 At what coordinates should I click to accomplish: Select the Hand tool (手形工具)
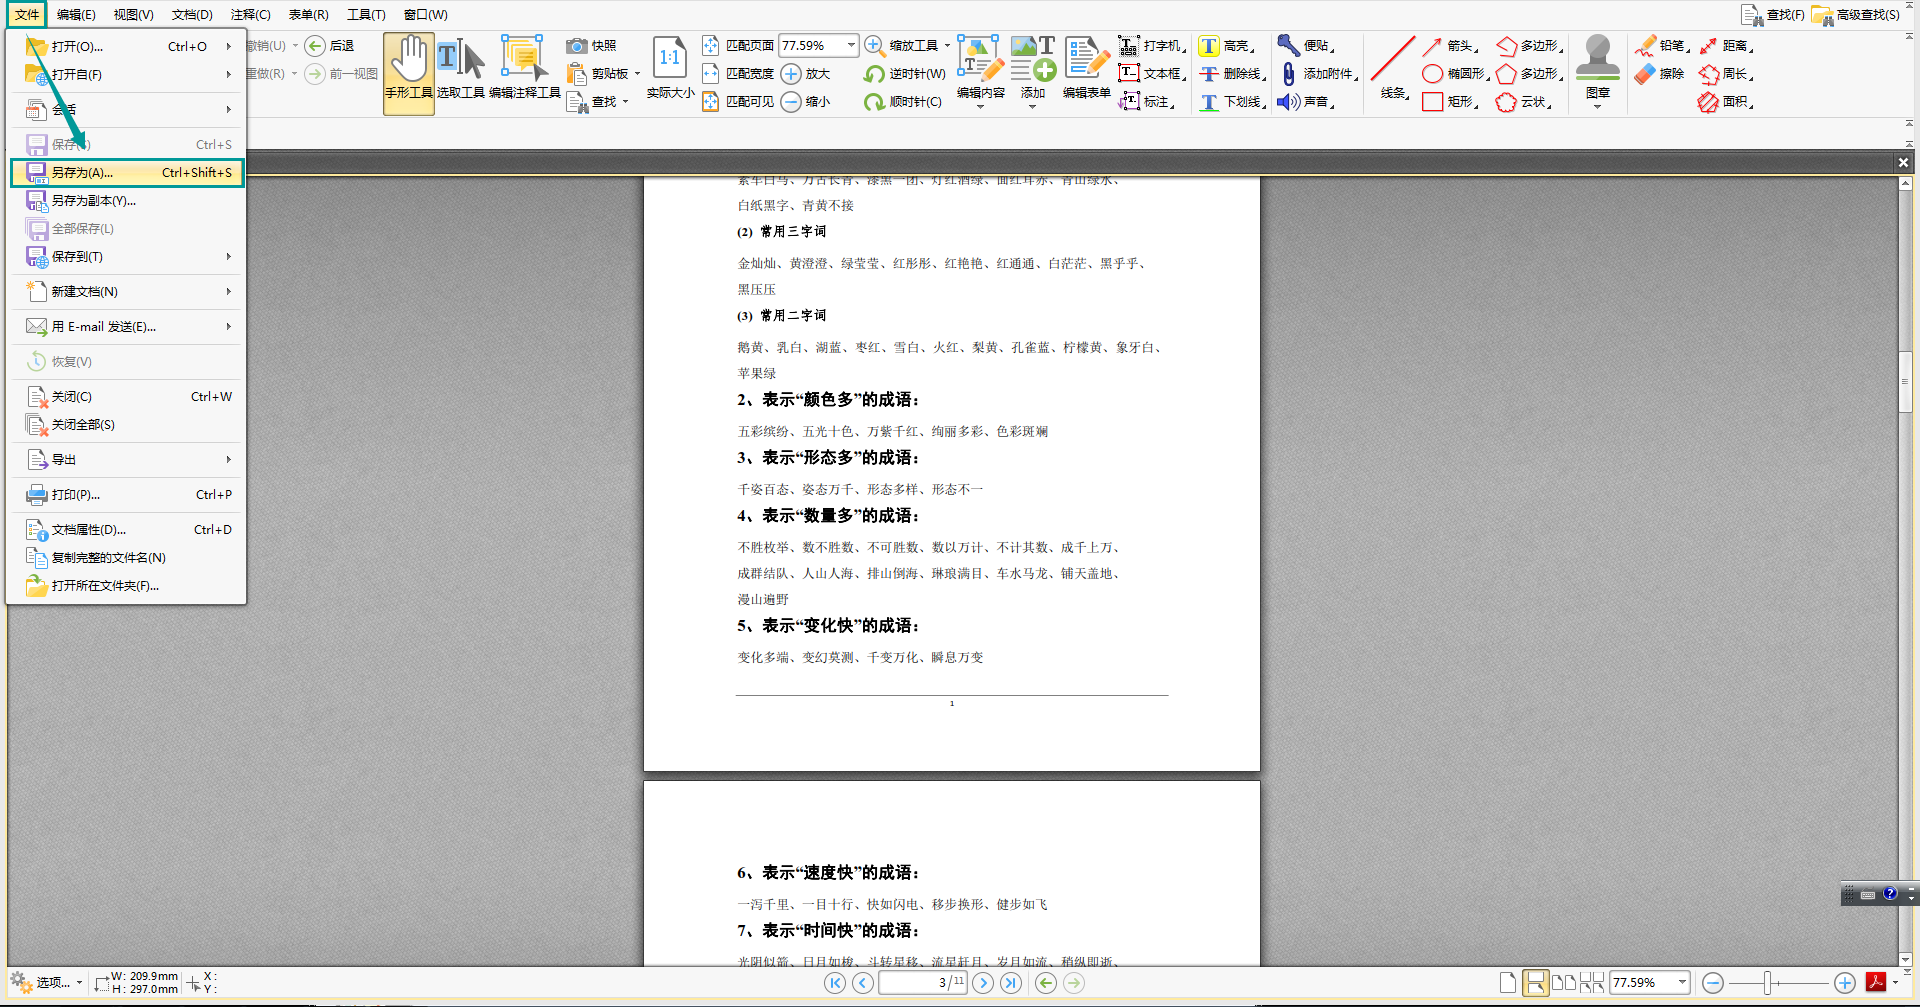pos(409,73)
